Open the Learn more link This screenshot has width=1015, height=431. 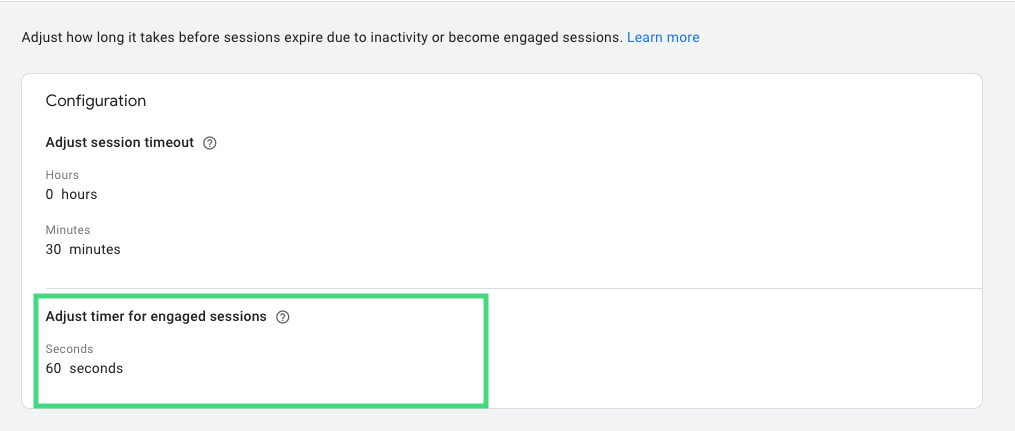coord(663,38)
